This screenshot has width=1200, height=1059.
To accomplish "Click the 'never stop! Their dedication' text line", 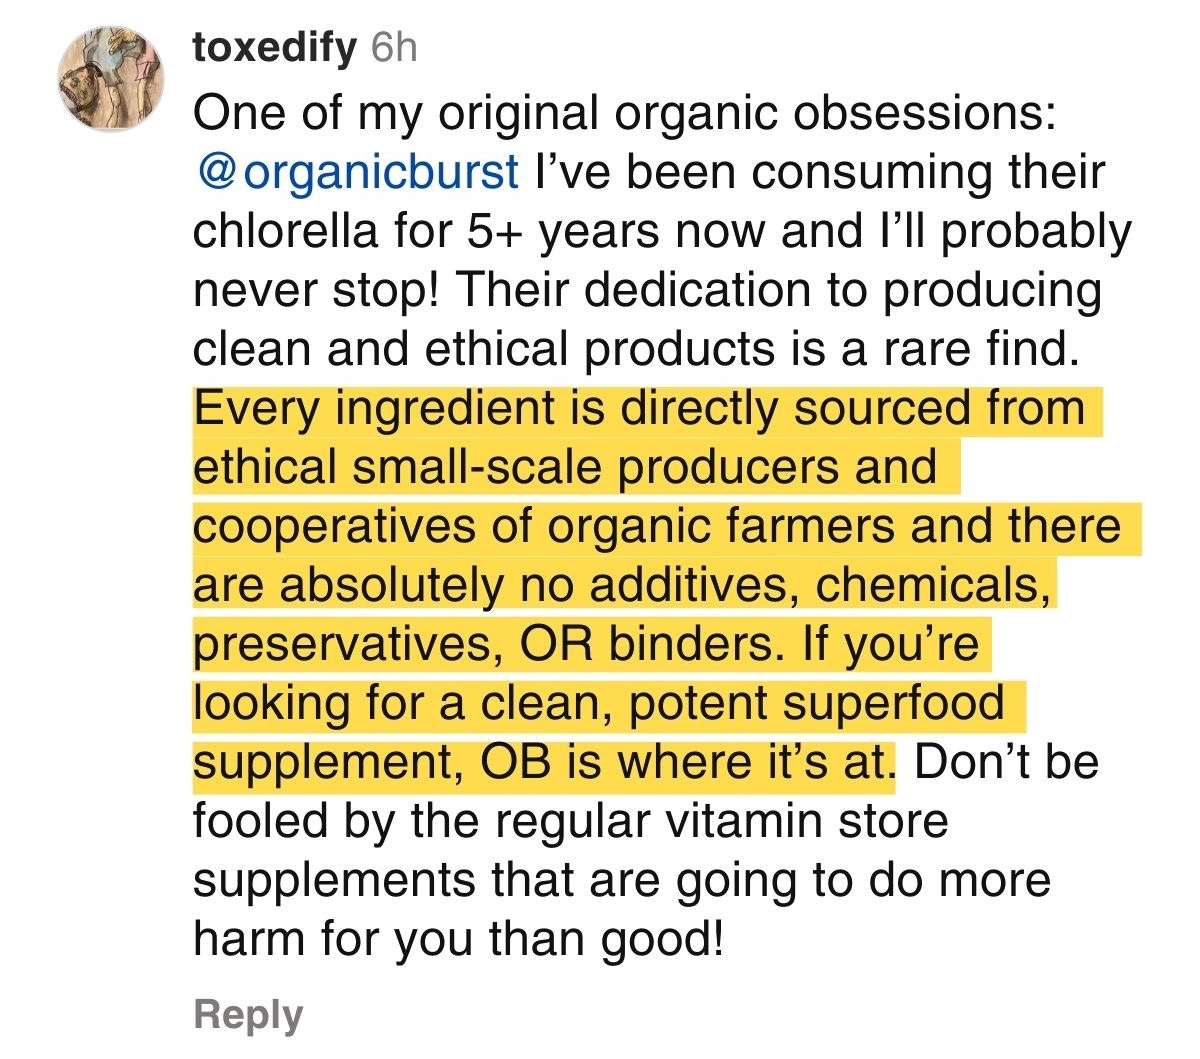I will point(646,290).
